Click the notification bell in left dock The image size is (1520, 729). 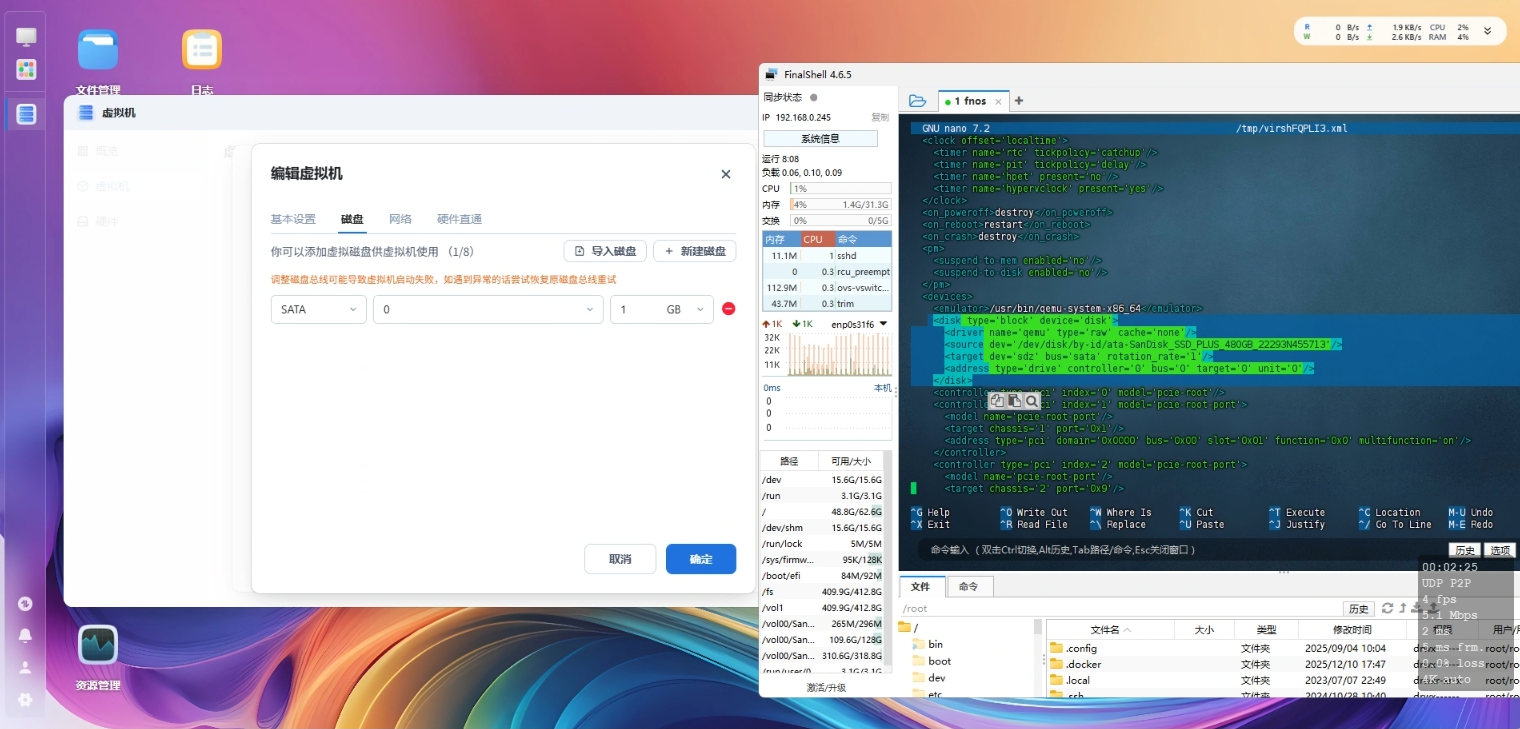coord(25,635)
